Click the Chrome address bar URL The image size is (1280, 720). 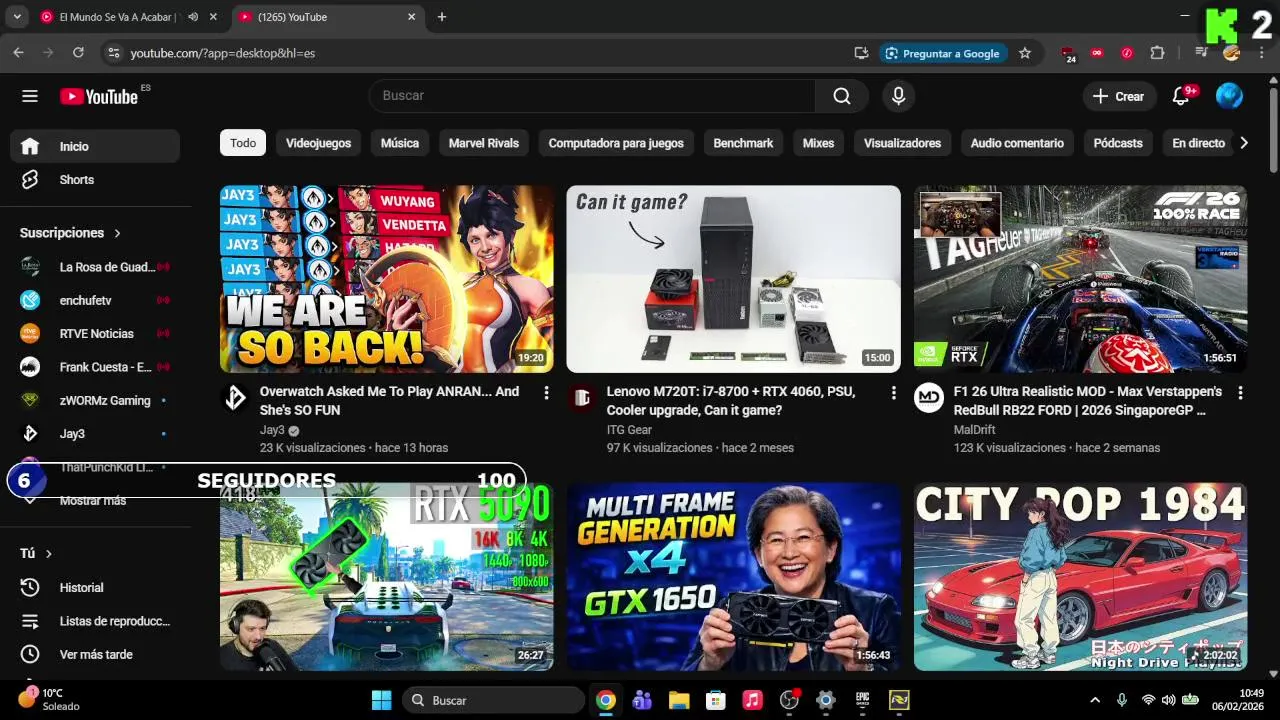tap(223, 53)
